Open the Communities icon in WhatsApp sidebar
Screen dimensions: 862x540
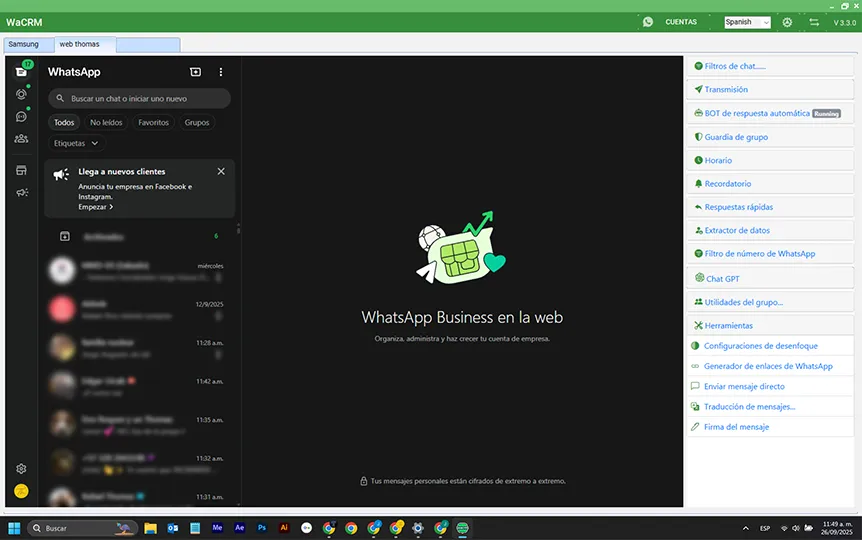click(x=21, y=139)
